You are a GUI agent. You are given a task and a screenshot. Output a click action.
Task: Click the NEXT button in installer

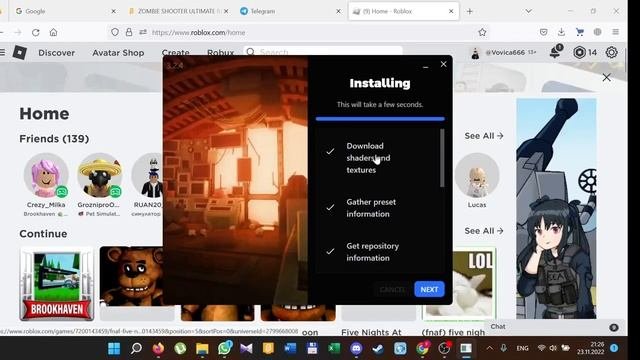point(429,289)
